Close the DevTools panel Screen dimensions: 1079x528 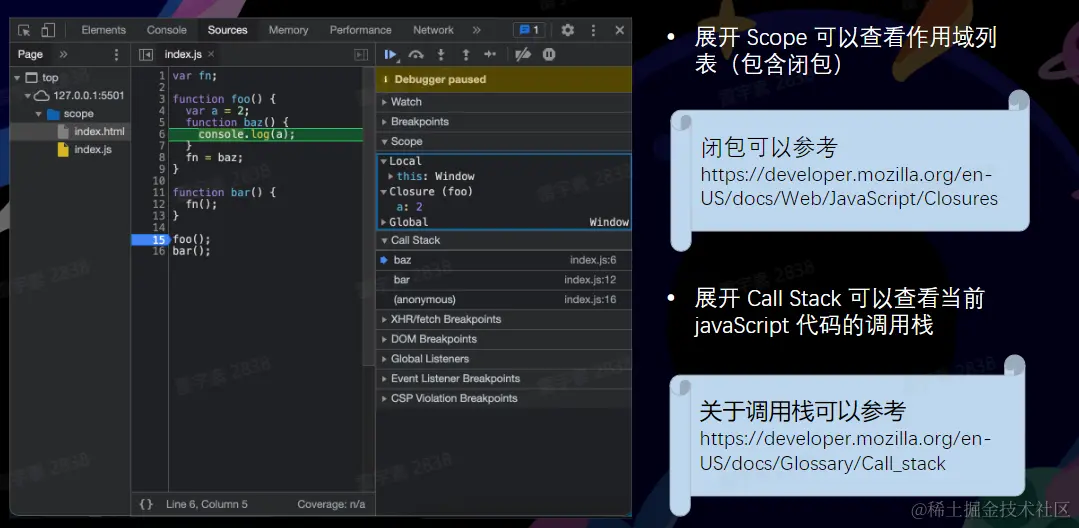click(x=619, y=30)
